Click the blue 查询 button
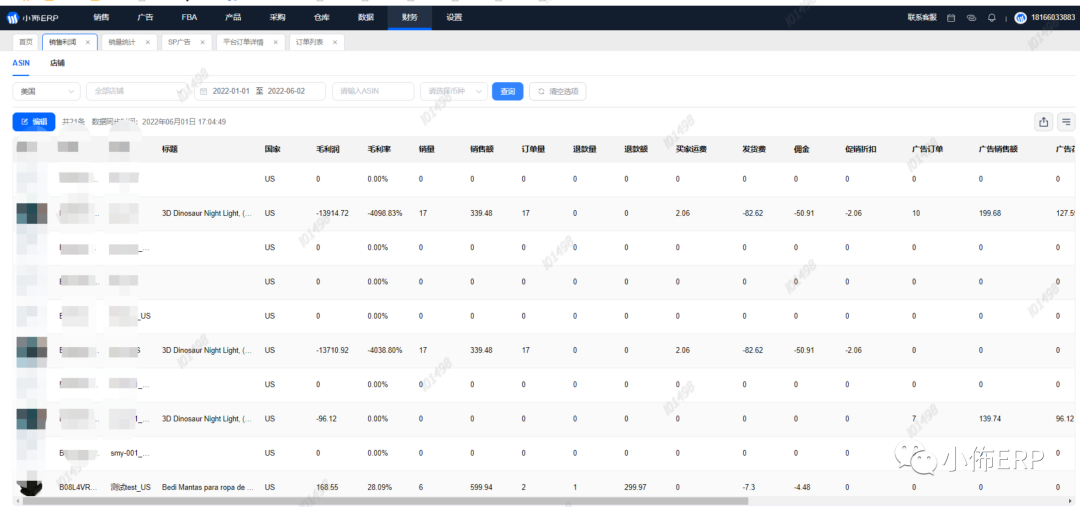 pos(507,91)
